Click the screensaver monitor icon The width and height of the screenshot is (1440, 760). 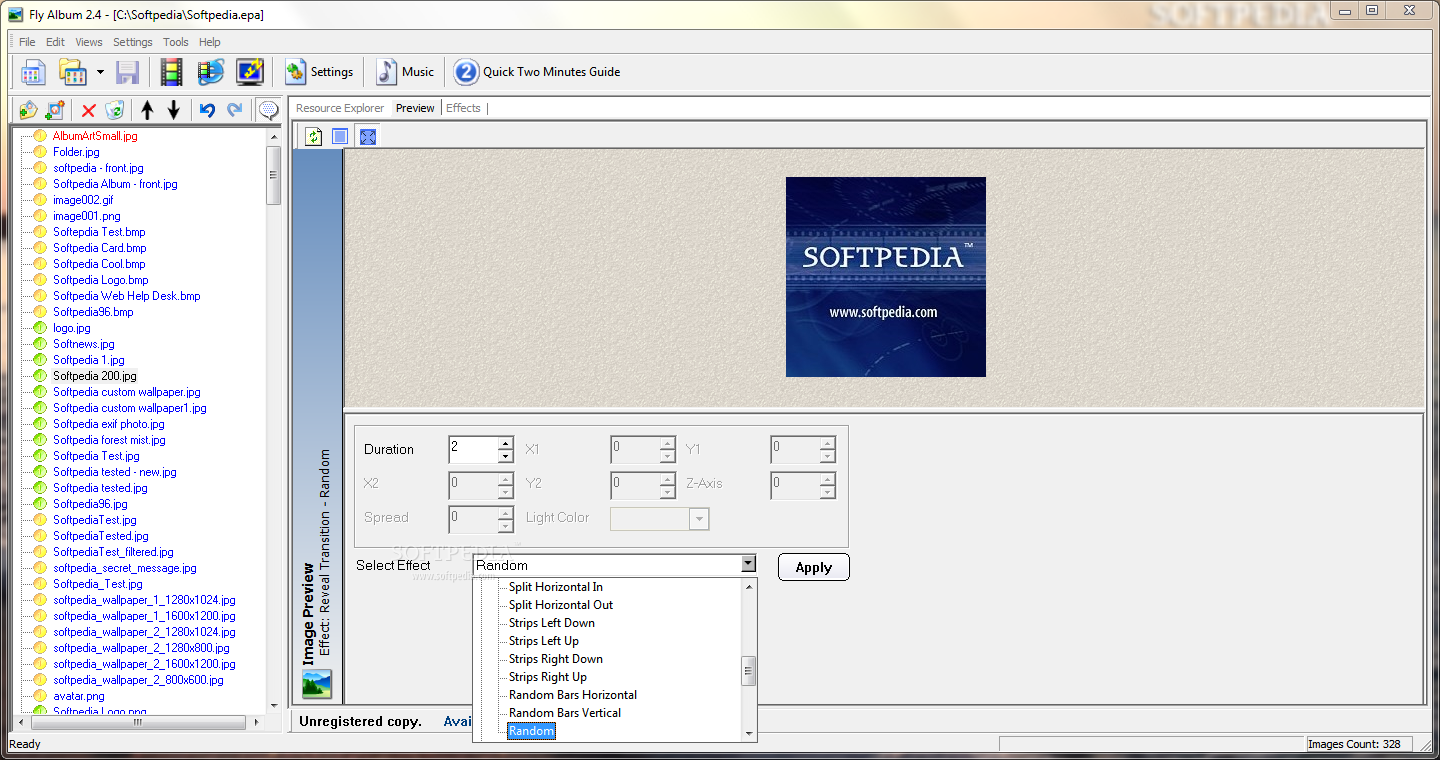pyautogui.click(x=250, y=72)
